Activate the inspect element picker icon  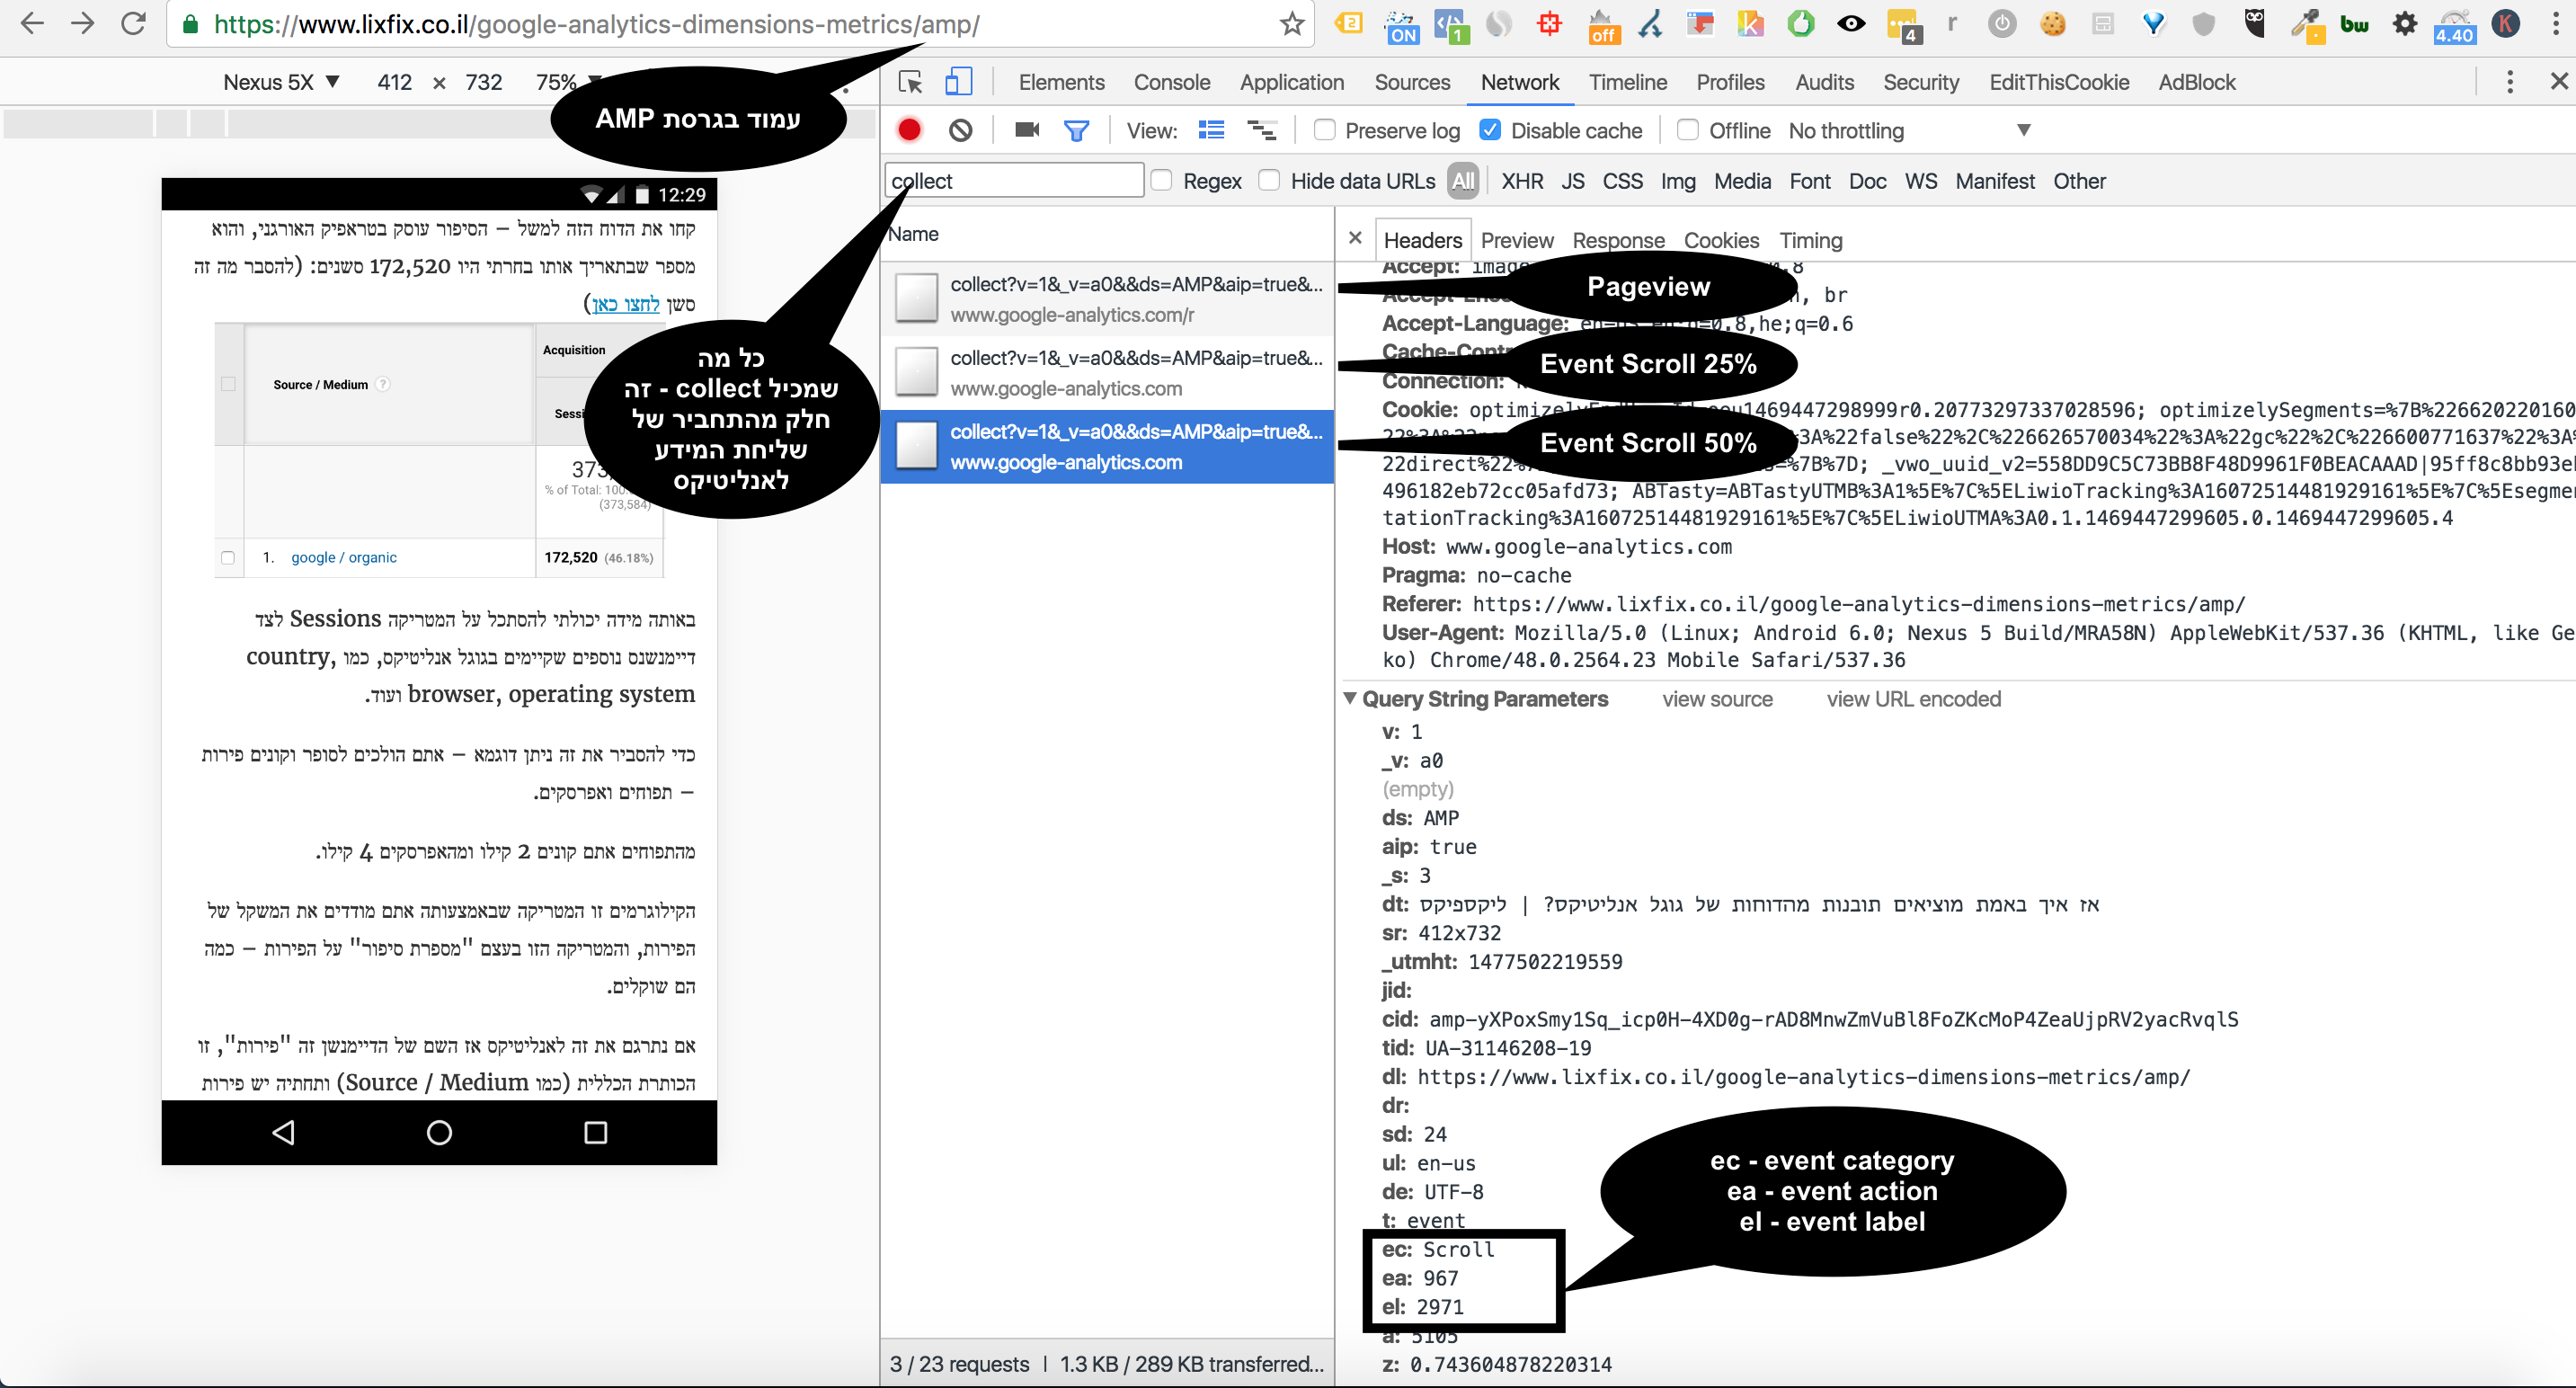[910, 82]
